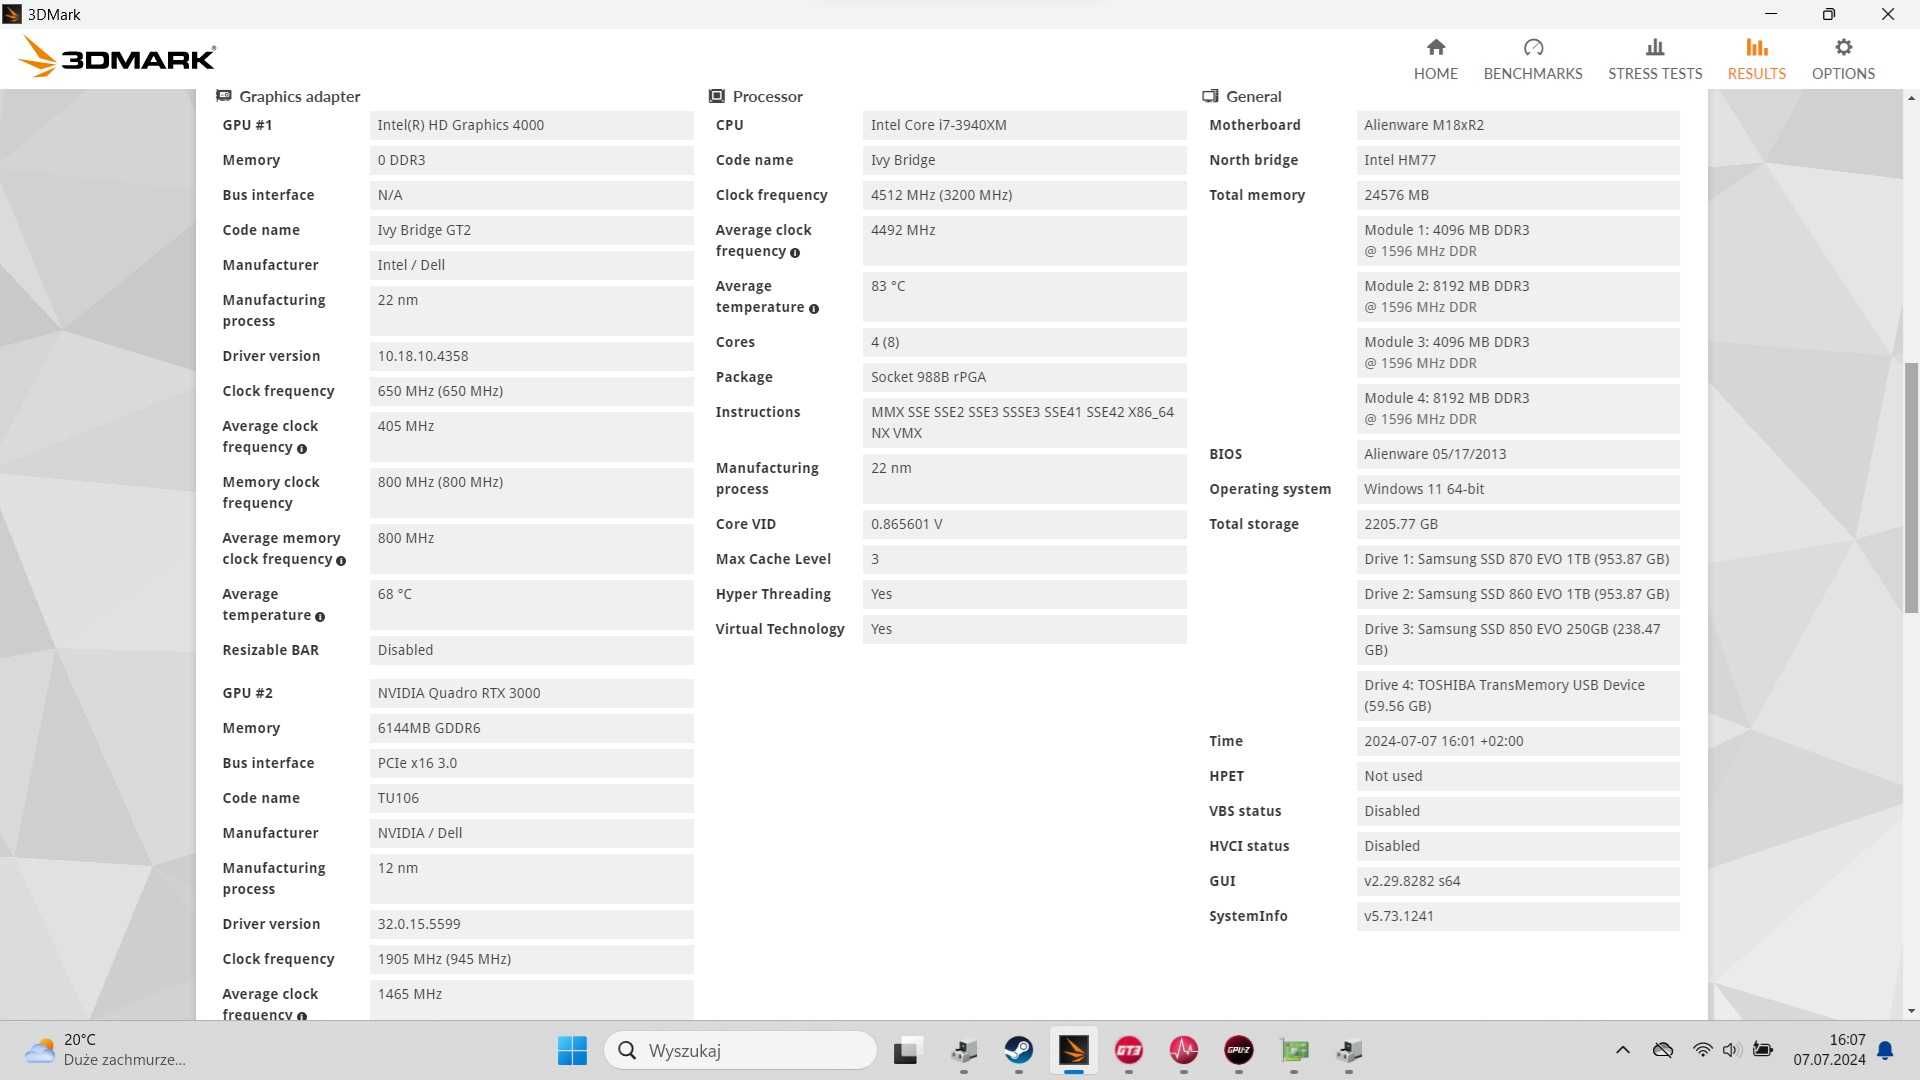Click the 'Socket 988B rPGA' package value
The width and height of the screenshot is (1920, 1080).
1024,377
